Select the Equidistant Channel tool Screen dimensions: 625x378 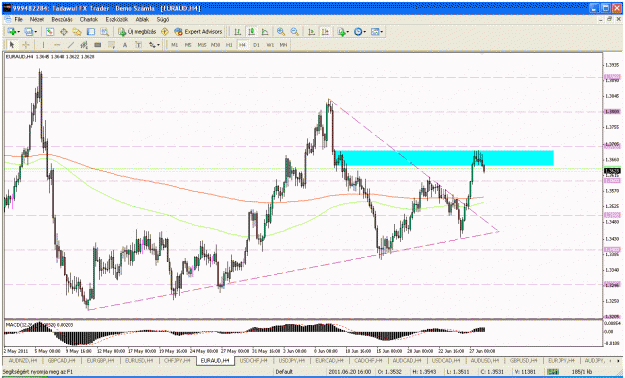point(84,45)
